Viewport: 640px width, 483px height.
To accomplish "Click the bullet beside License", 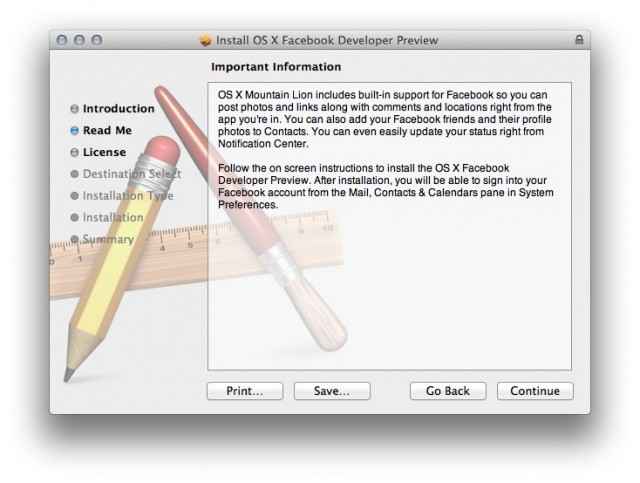I will pos(74,152).
